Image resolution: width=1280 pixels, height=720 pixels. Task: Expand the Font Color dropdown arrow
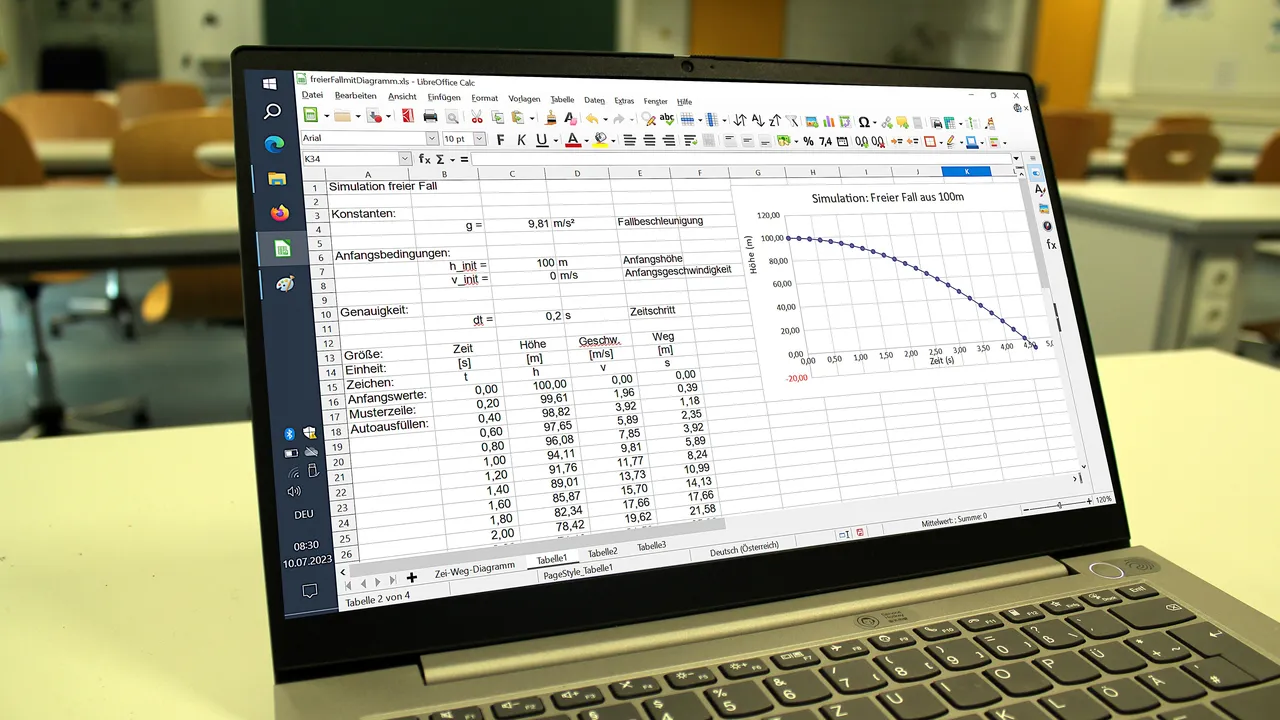point(585,141)
